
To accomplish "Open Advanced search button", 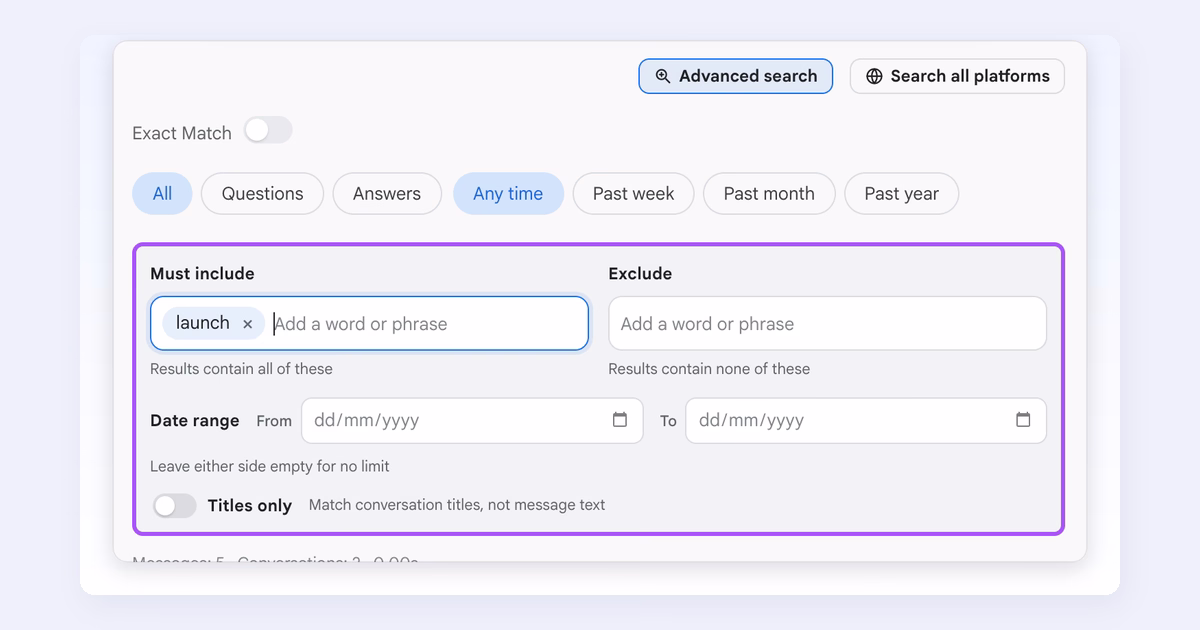I will [x=736, y=76].
